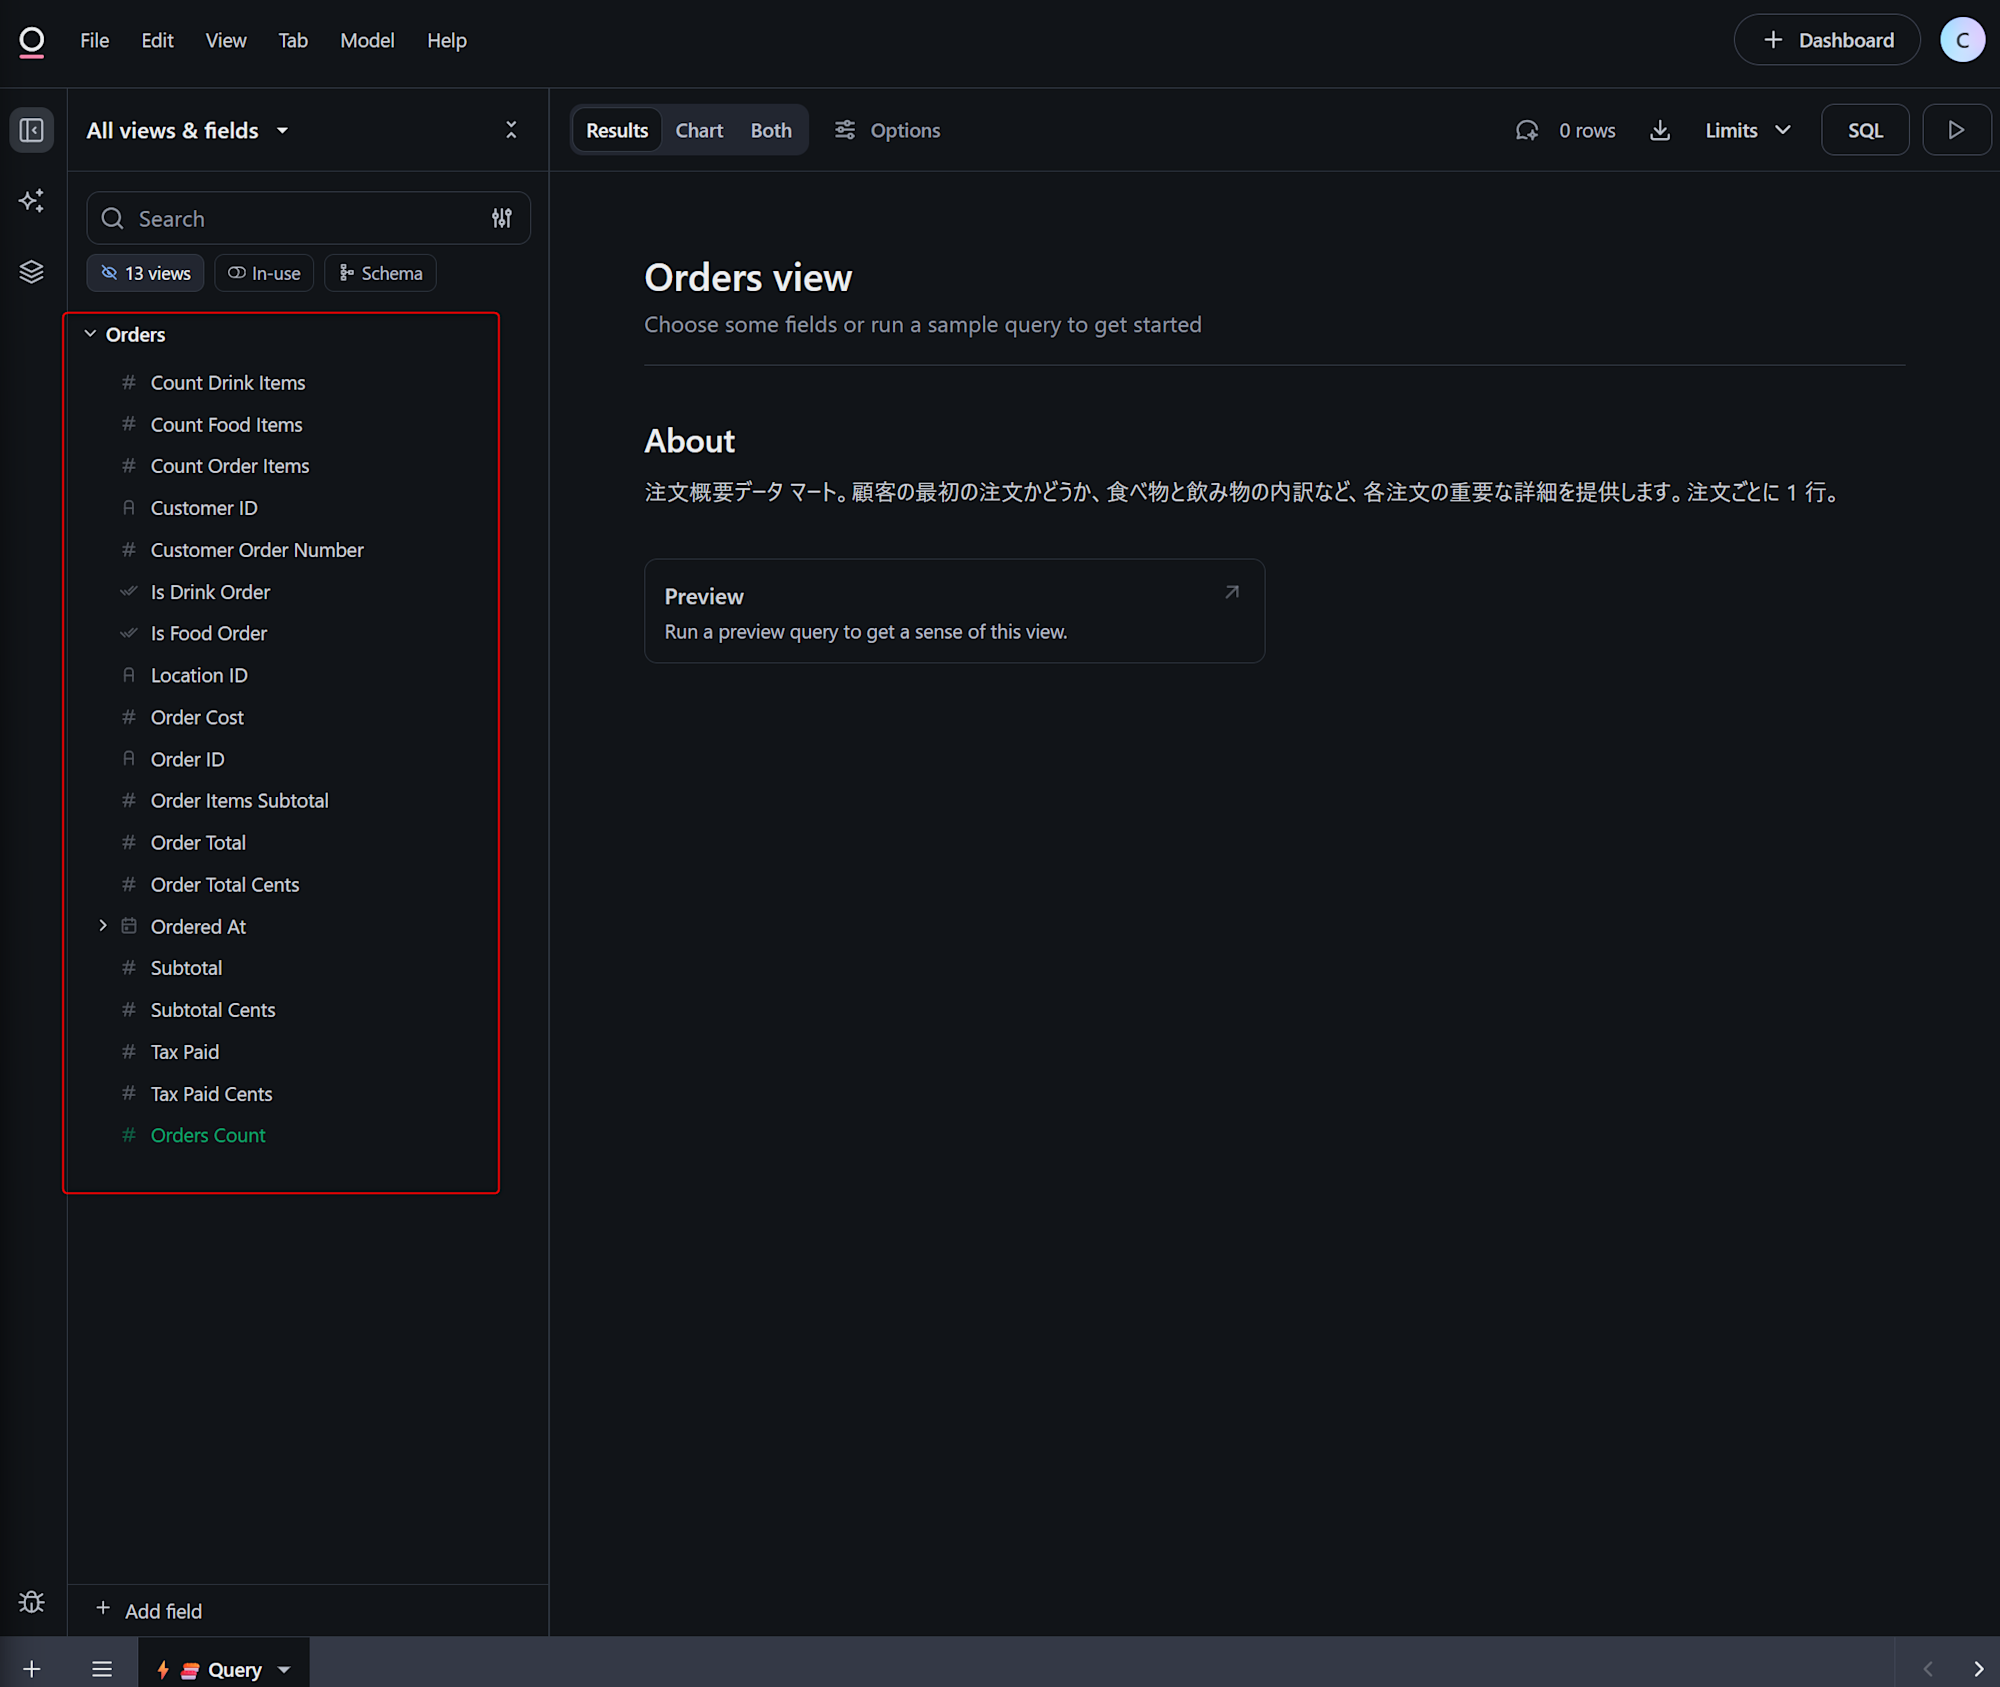Click the search filter sliders icon
Screen dimensions: 2000x1687
click(502, 218)
